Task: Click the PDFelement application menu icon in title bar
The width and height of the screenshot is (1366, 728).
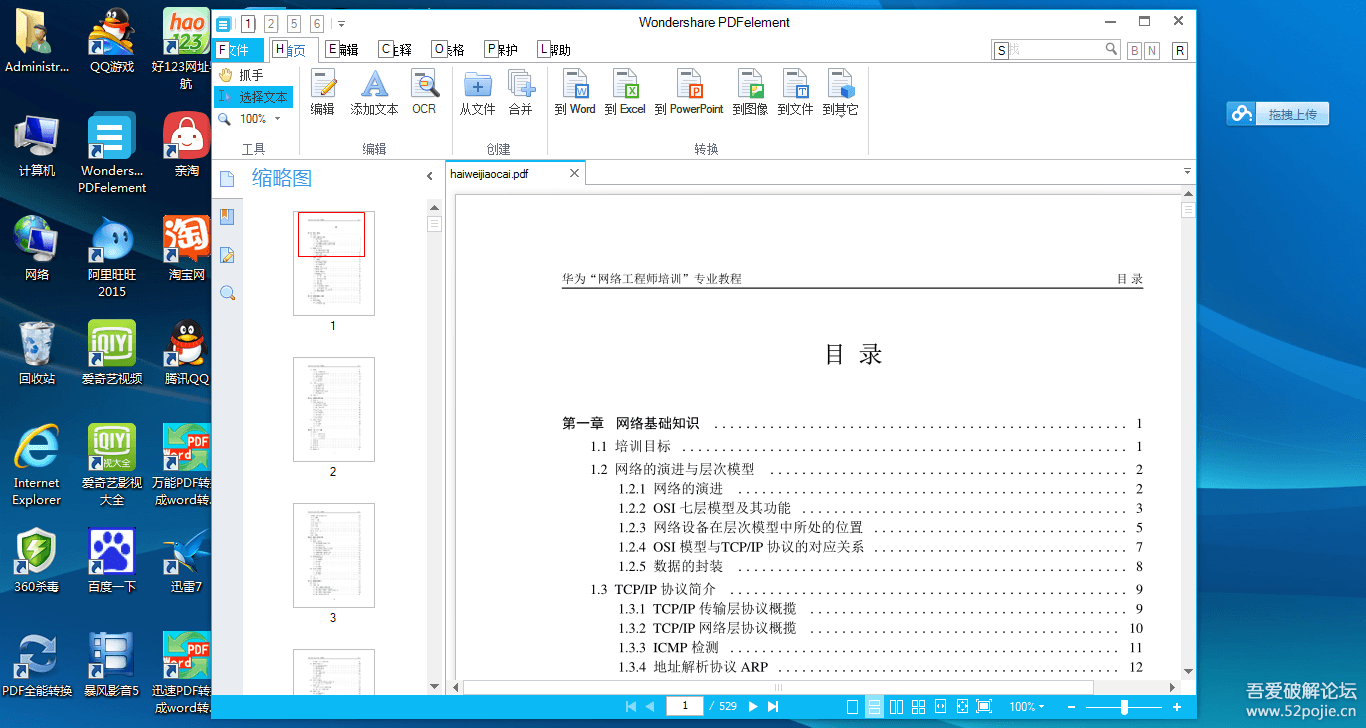Action: tap(223, 24)
